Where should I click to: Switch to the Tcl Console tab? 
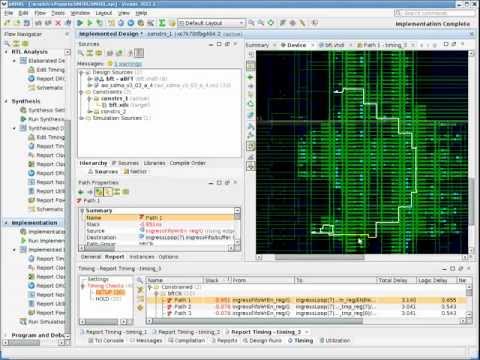tap(106, 341)
